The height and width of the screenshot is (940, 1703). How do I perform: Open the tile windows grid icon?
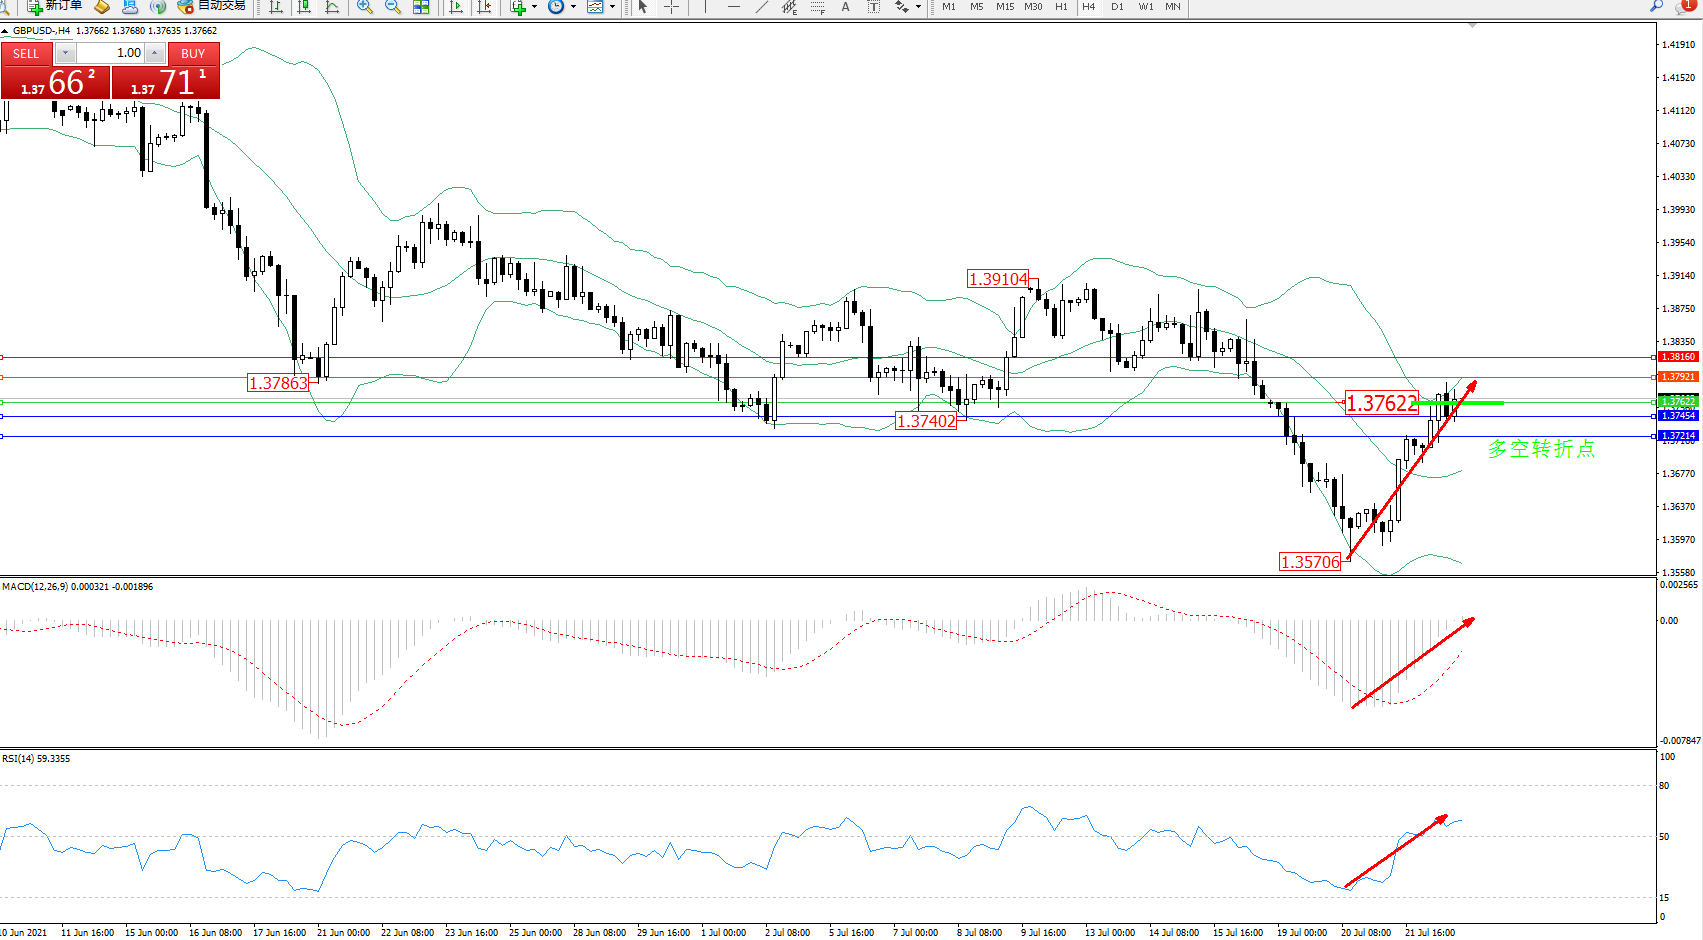421,7
